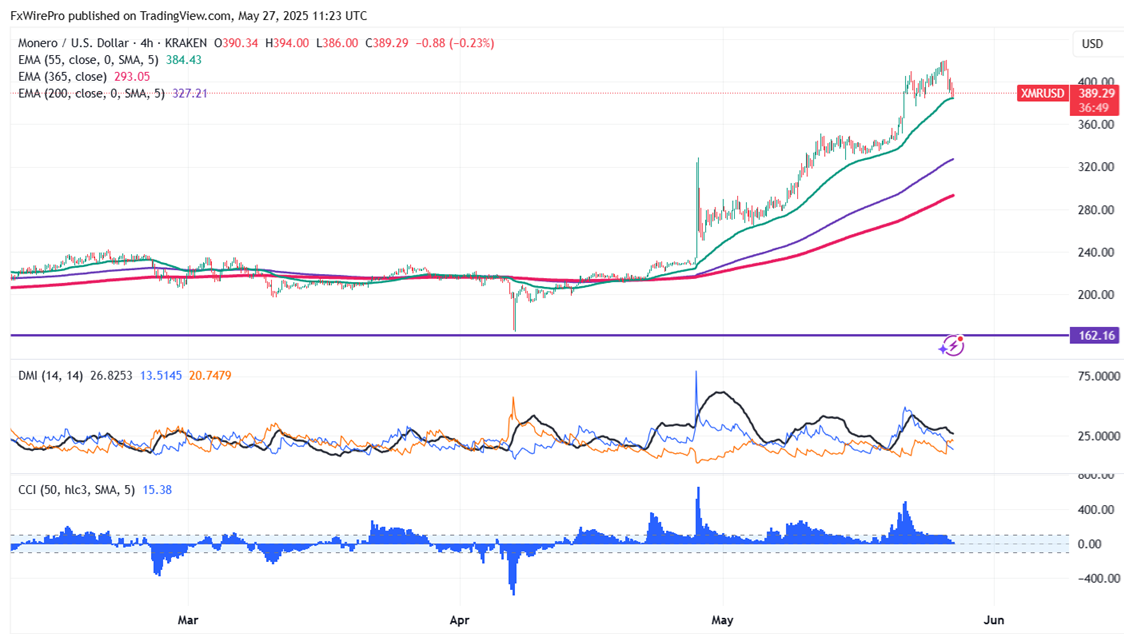Click the 200.00 price axis label
1124x634 pixels.
coord(1097,294)
